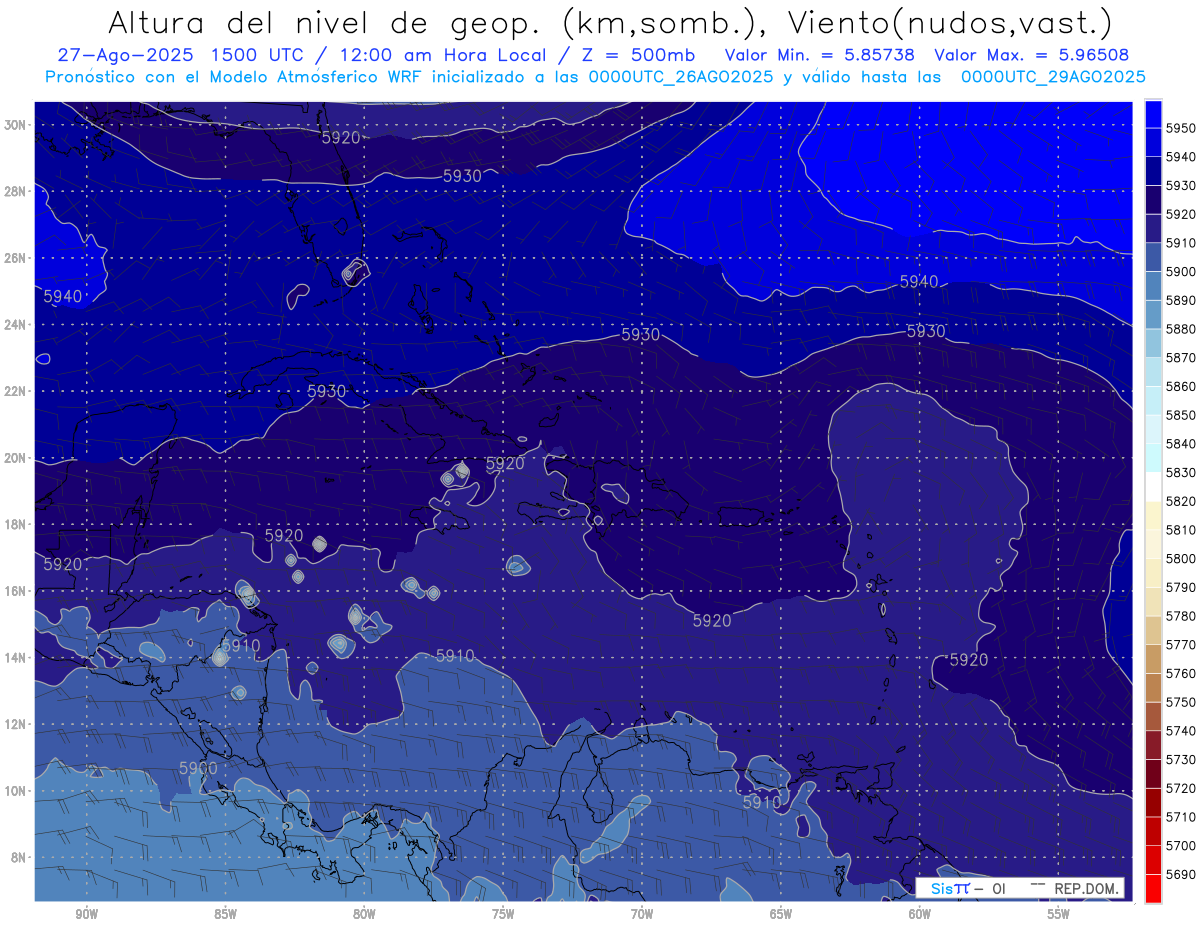Click the colorbar label 5830
The height and width of the screenshot is (927, 1200).
1181,473
